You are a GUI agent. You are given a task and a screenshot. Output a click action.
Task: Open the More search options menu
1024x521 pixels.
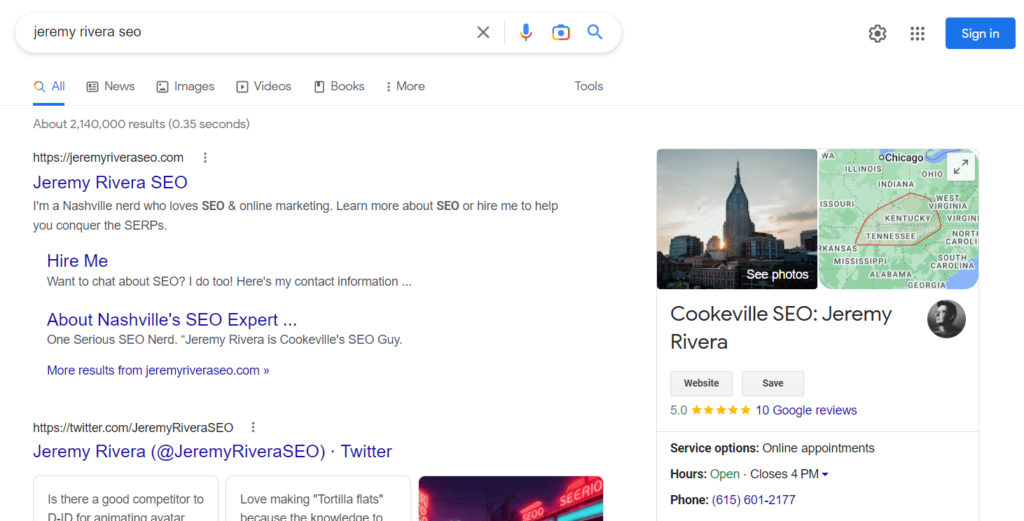405,86
